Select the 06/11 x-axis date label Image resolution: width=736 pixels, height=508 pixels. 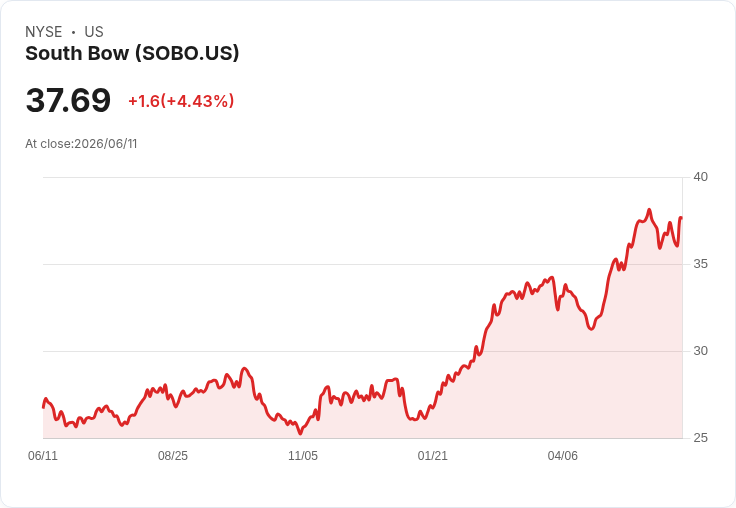coord(43,455)
